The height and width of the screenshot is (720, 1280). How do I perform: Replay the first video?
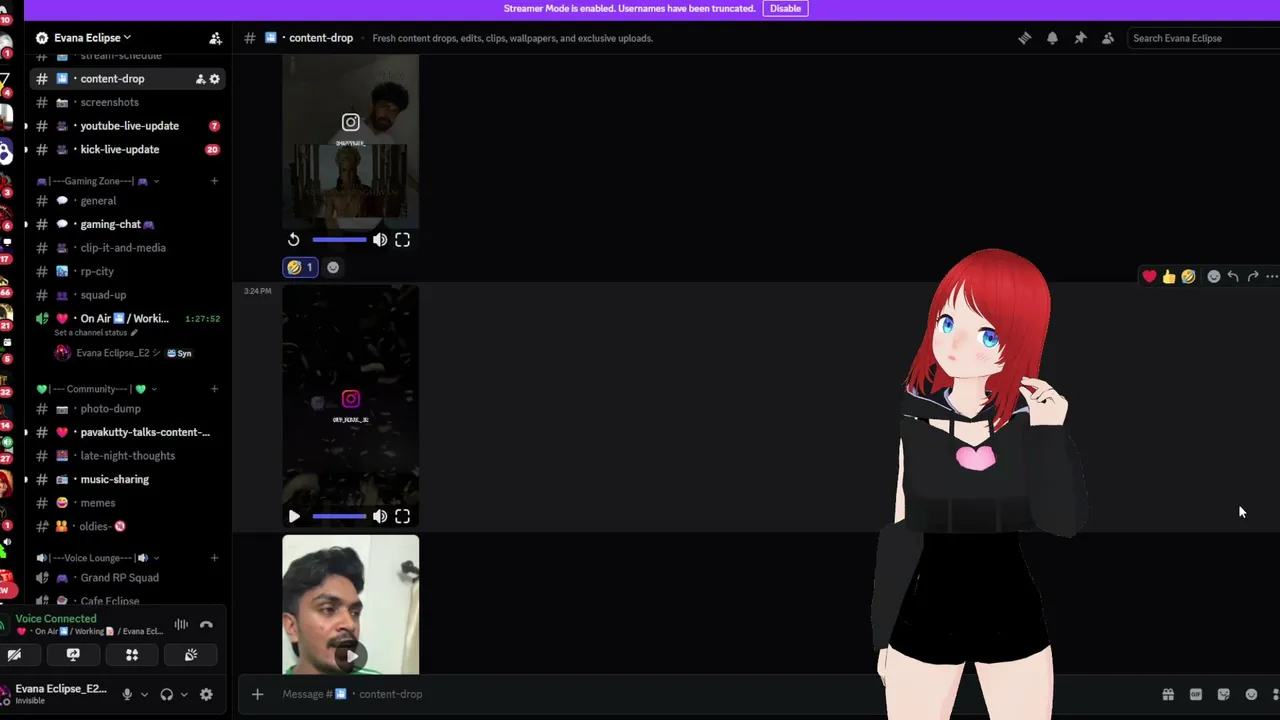coord(294,240)
